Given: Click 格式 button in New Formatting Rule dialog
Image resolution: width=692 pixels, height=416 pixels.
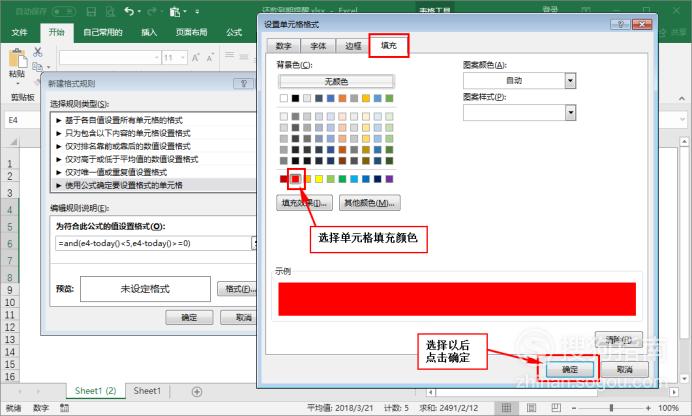Looking at the screenshot, I should point(238,289).
